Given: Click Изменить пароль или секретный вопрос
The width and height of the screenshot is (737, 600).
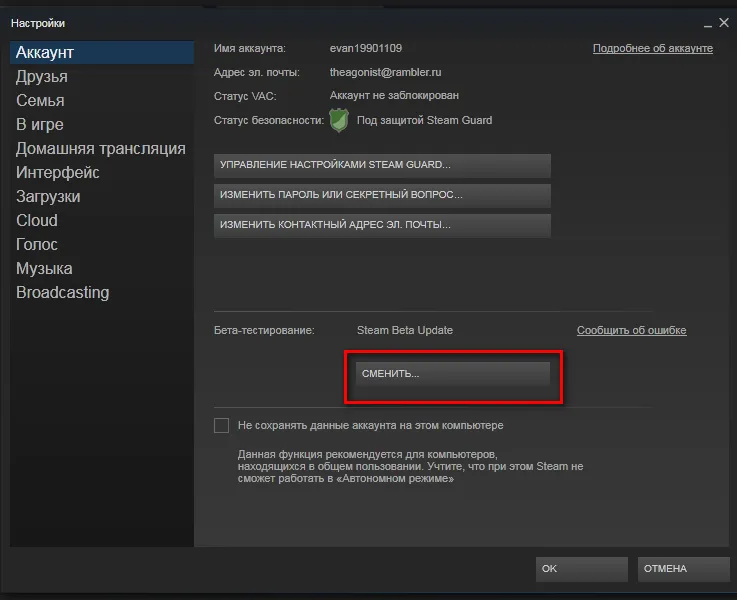Looking at the screenshot, I should (x=382, y=195).
